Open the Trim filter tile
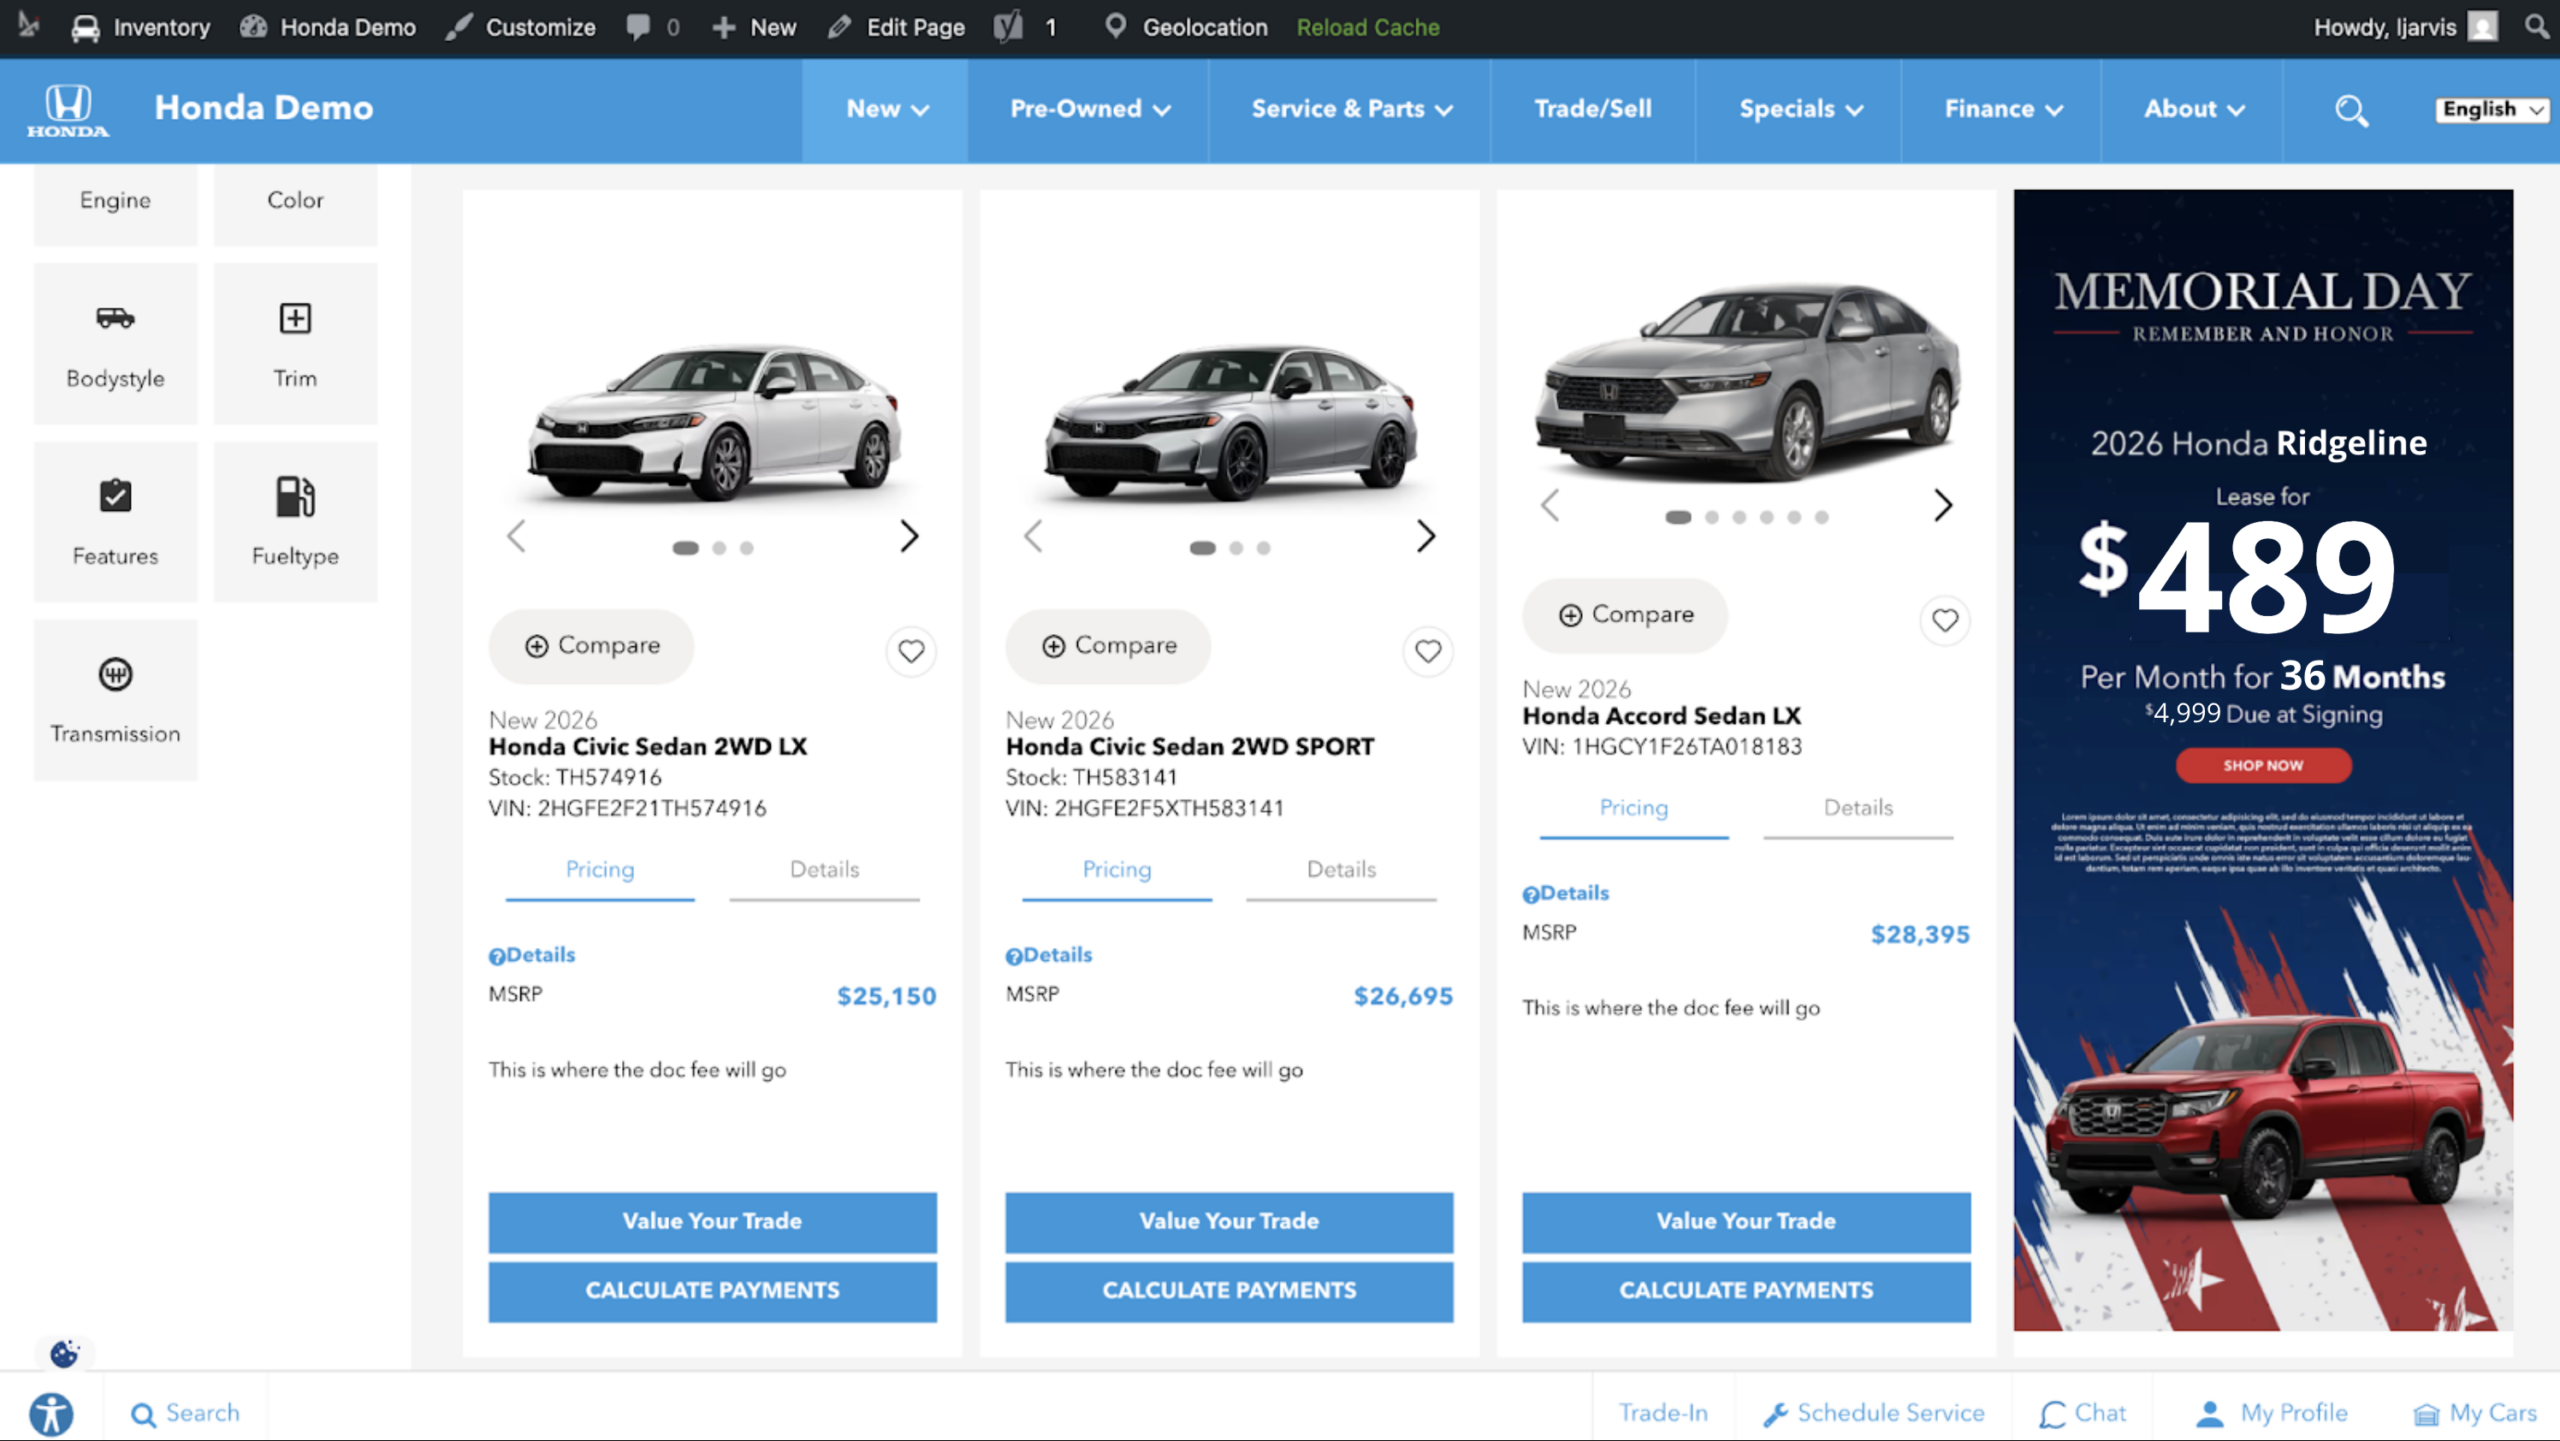2560x1441 pixels. pyautogui.click(x=295, y=344)
